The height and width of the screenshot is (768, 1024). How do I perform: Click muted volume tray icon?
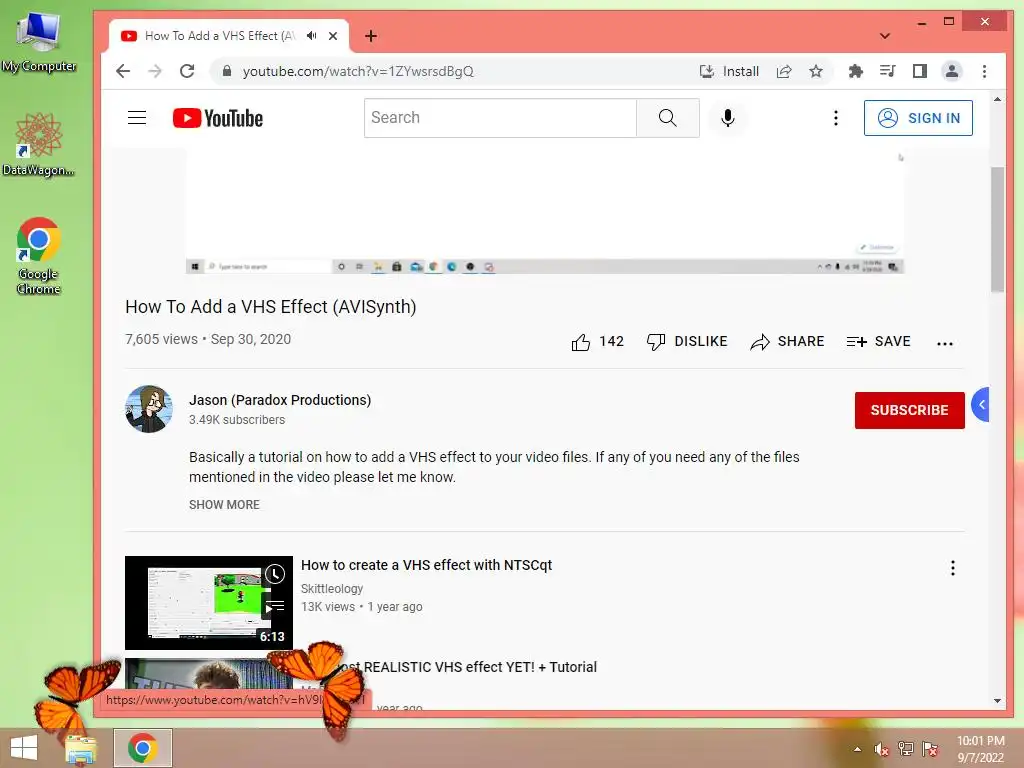pyautogui.click(x=881, y=749)
